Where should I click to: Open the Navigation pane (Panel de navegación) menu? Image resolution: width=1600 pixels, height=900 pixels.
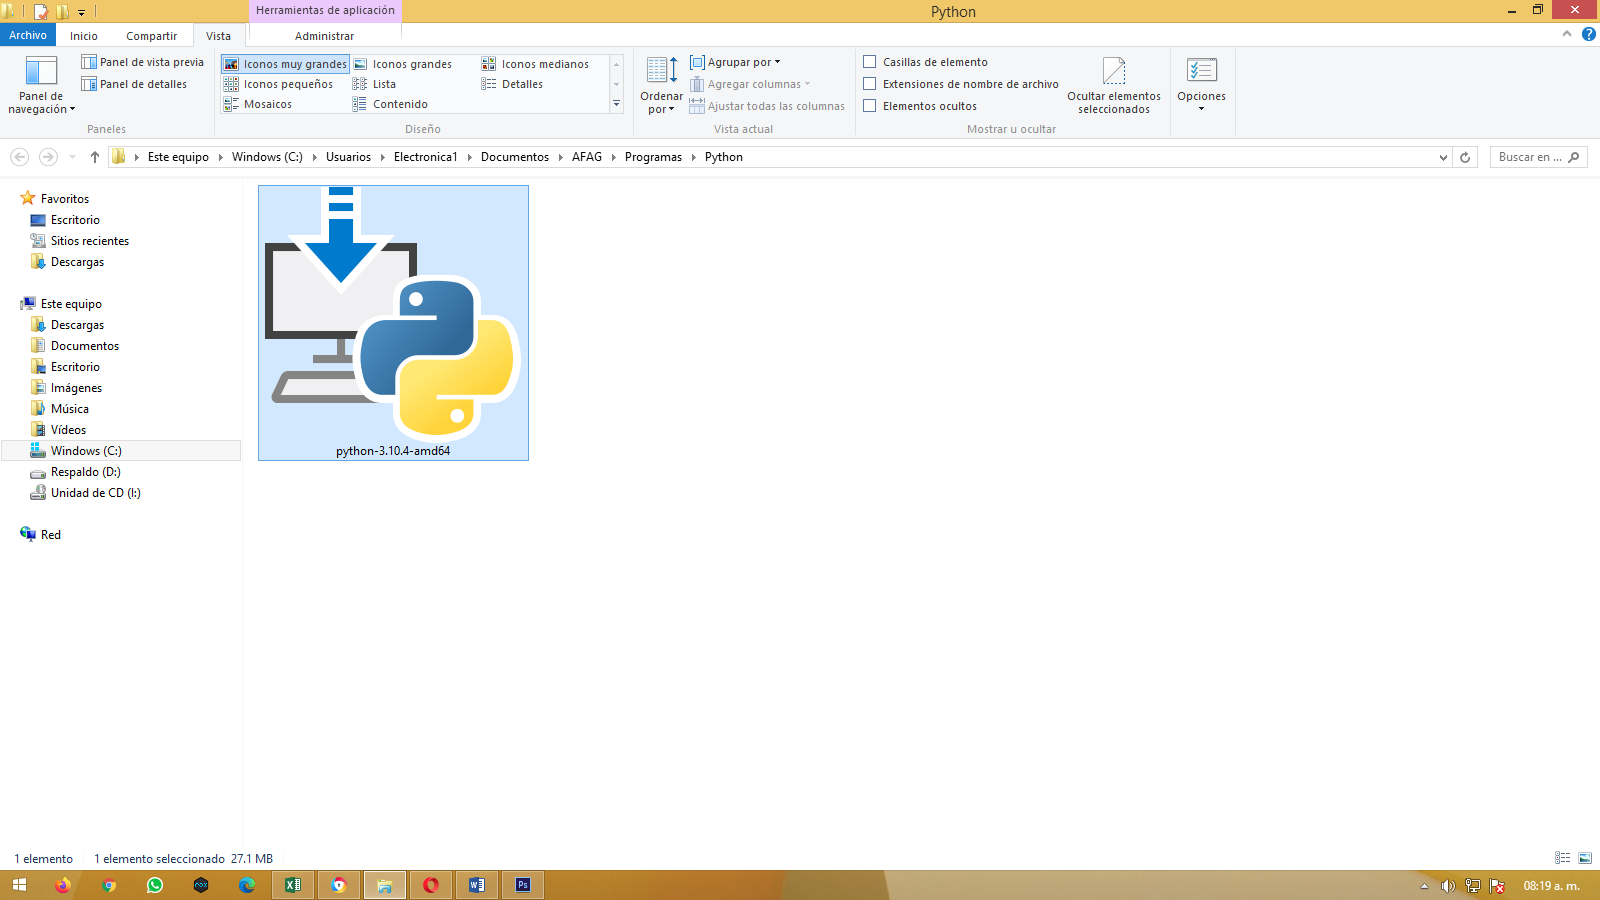41,85
